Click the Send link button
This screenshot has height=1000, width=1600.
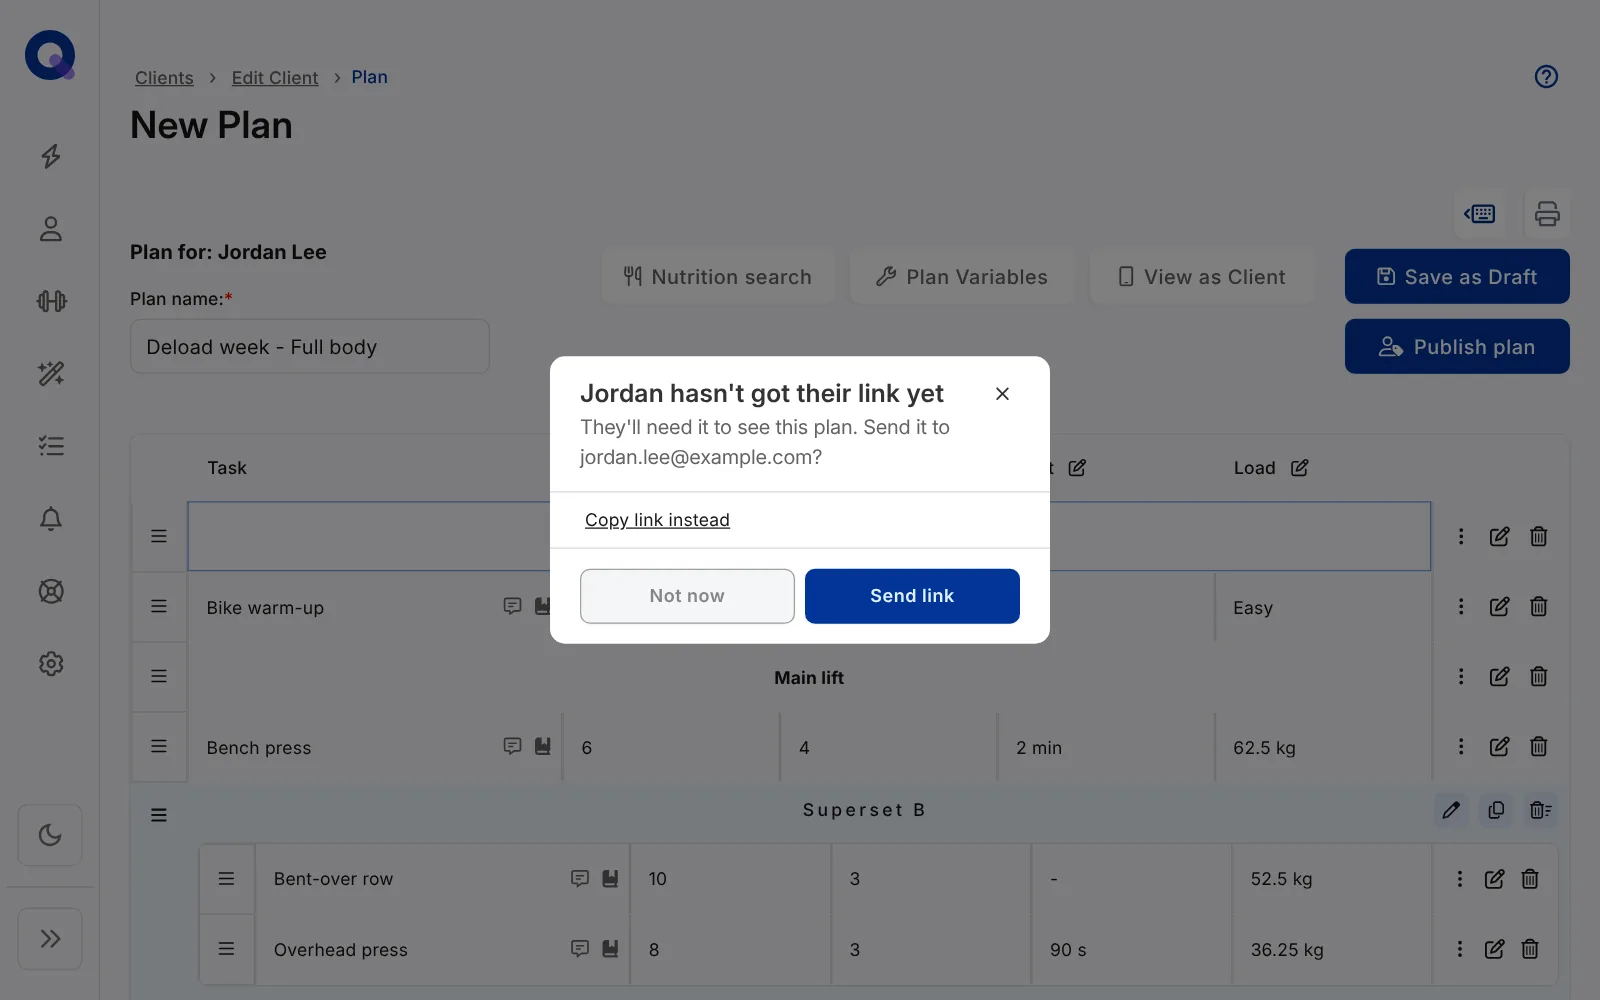pos(912,596)
